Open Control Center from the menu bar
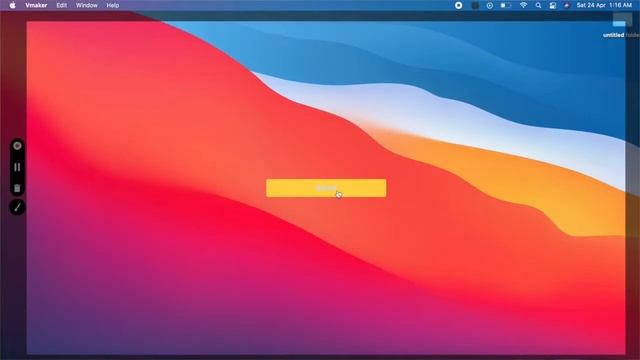Image resolution: width=640 pixels, height=360 pixels. coord(553,5)
